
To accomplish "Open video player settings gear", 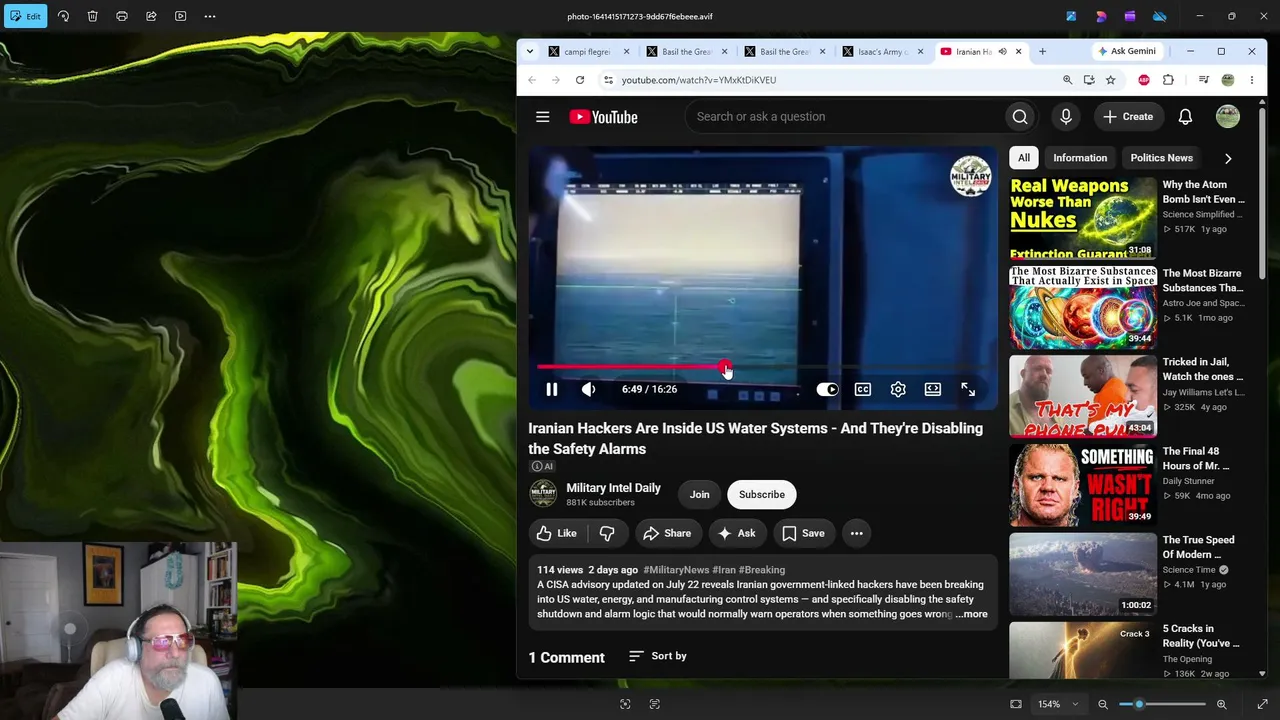I will (898, 389).
